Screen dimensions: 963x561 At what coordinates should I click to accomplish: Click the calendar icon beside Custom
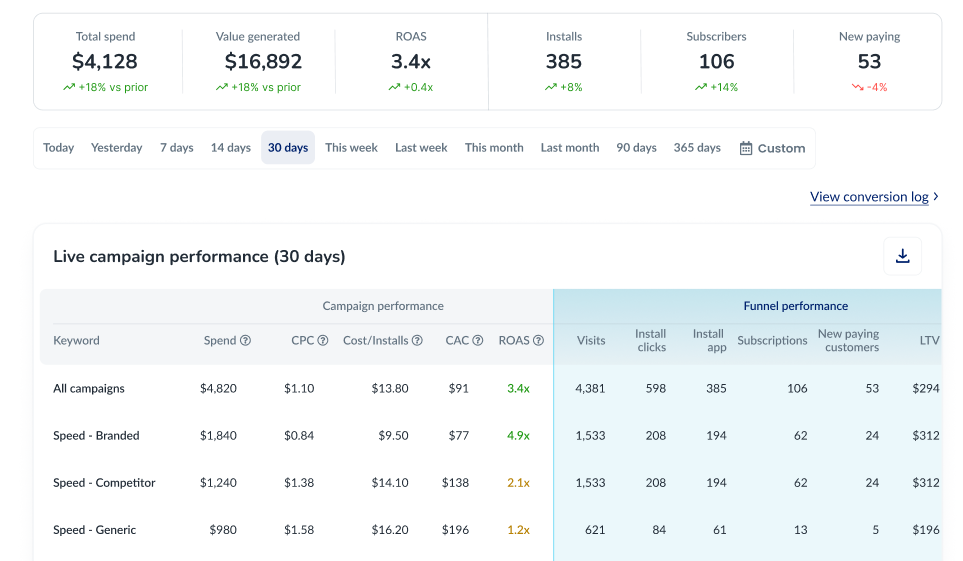coord(746,148)
